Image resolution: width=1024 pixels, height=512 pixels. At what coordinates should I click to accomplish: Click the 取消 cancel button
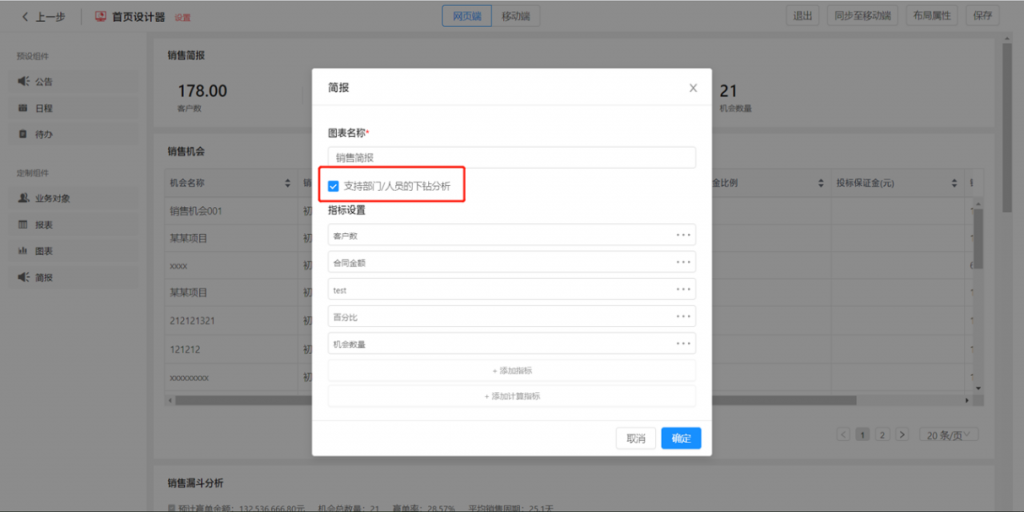636,438
